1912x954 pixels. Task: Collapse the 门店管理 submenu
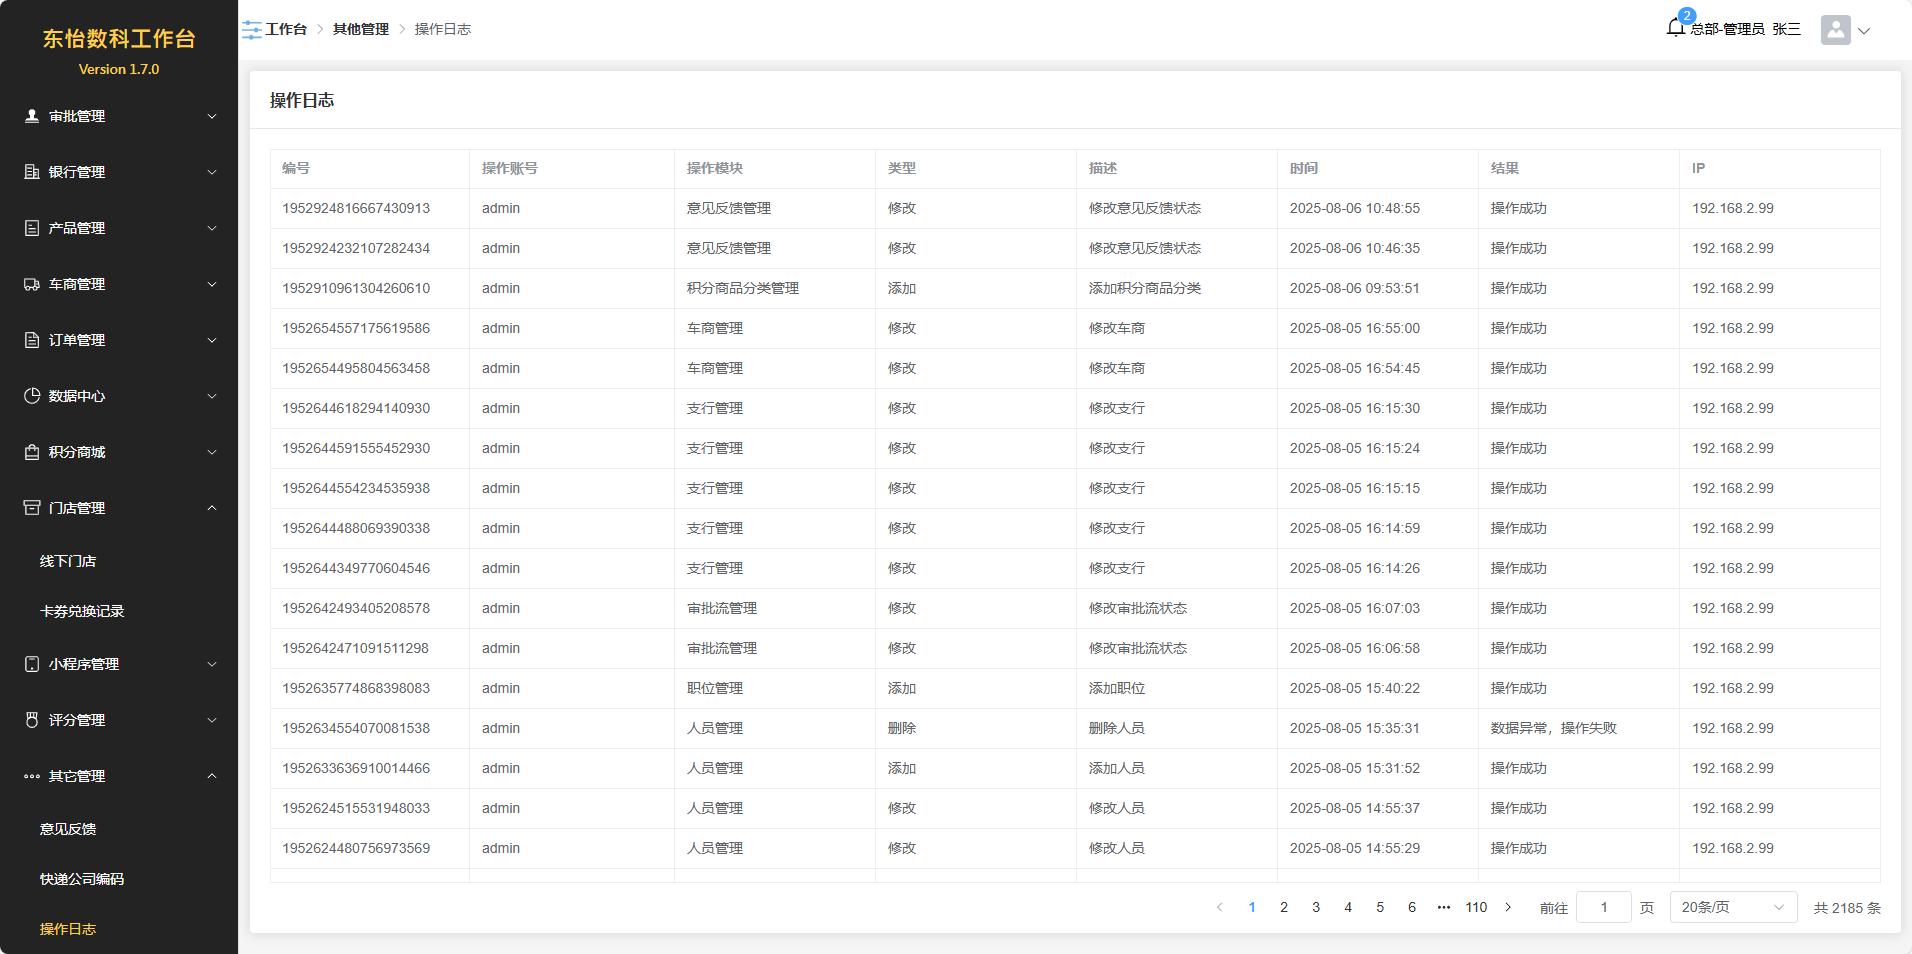coord(212,508)
